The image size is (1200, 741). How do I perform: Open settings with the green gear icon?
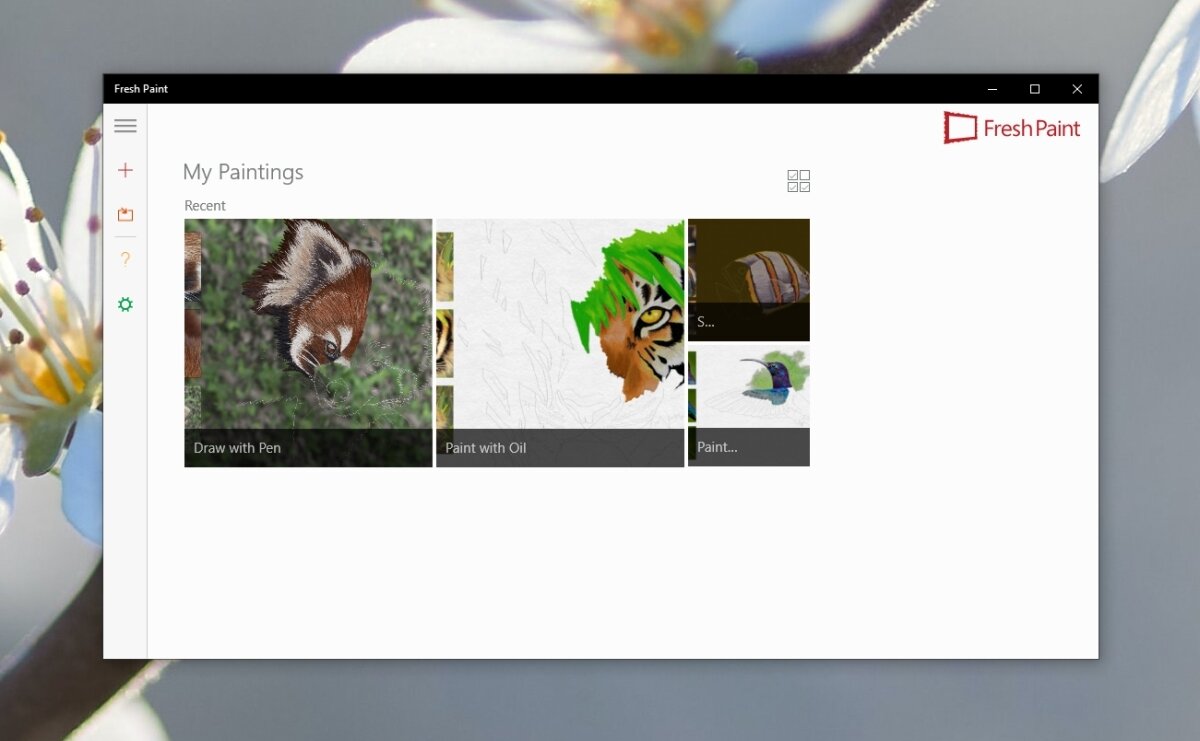pyautogui.click(x=125, y=304)
